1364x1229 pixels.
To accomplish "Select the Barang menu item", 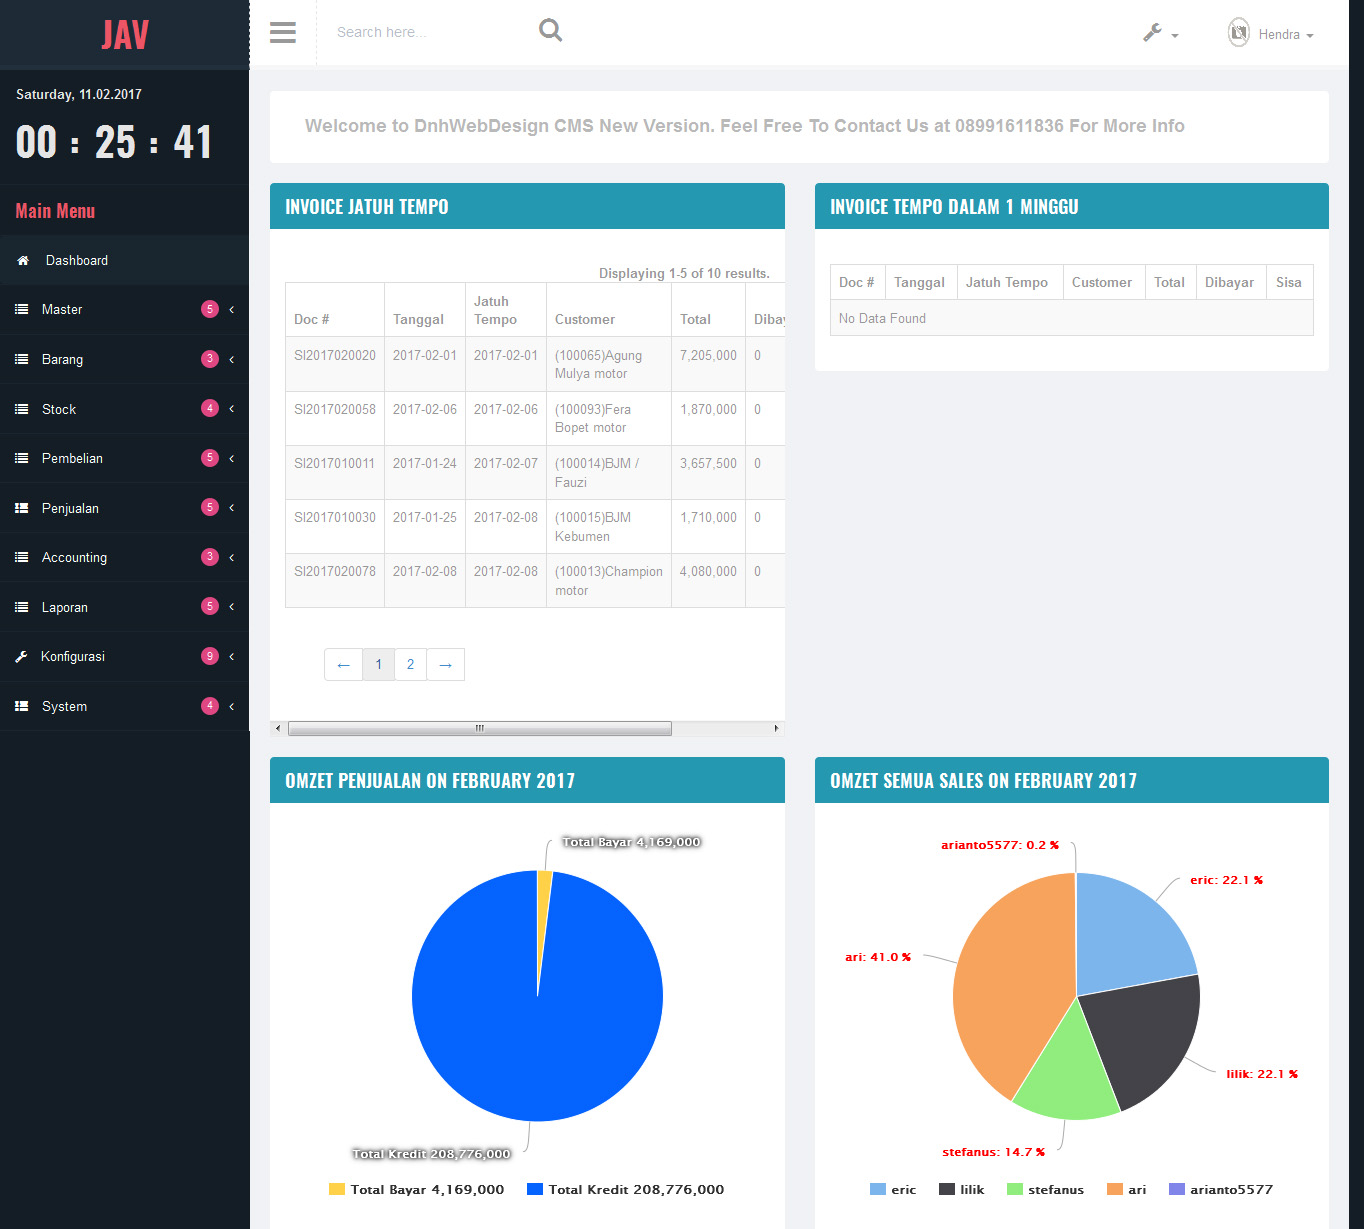I will pyautogui.click(x=62, y=359).
